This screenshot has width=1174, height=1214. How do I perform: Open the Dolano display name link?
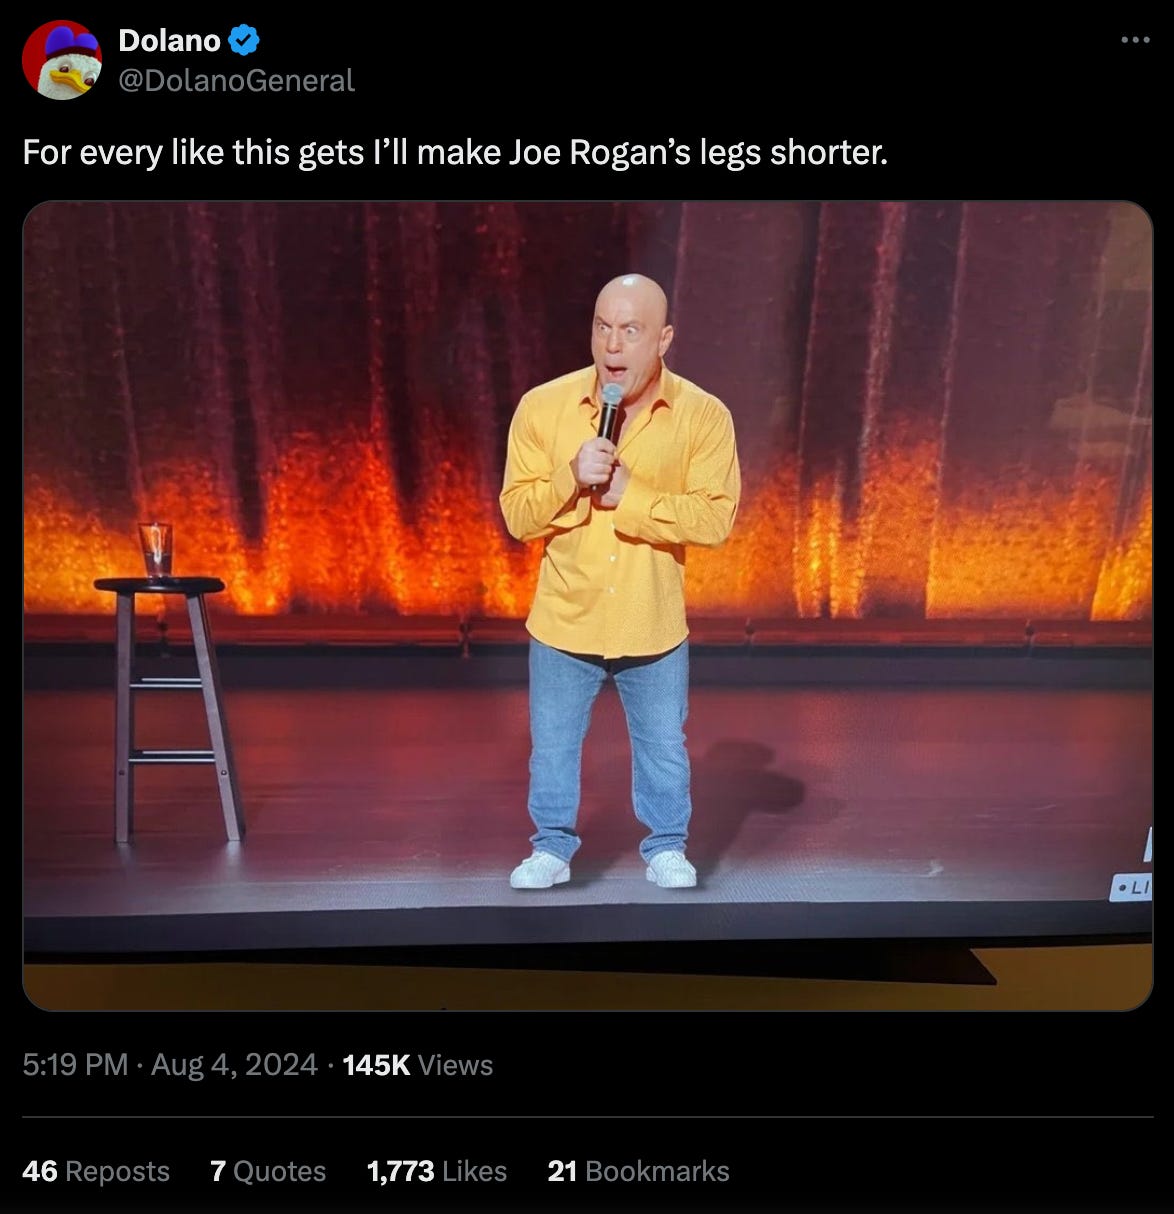(169, 41)
